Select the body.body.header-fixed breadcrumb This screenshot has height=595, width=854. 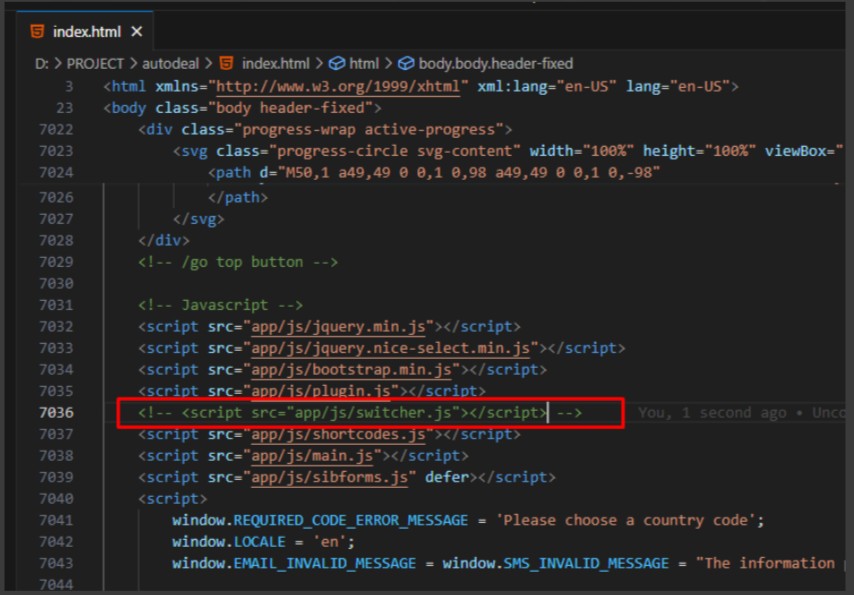496,64
